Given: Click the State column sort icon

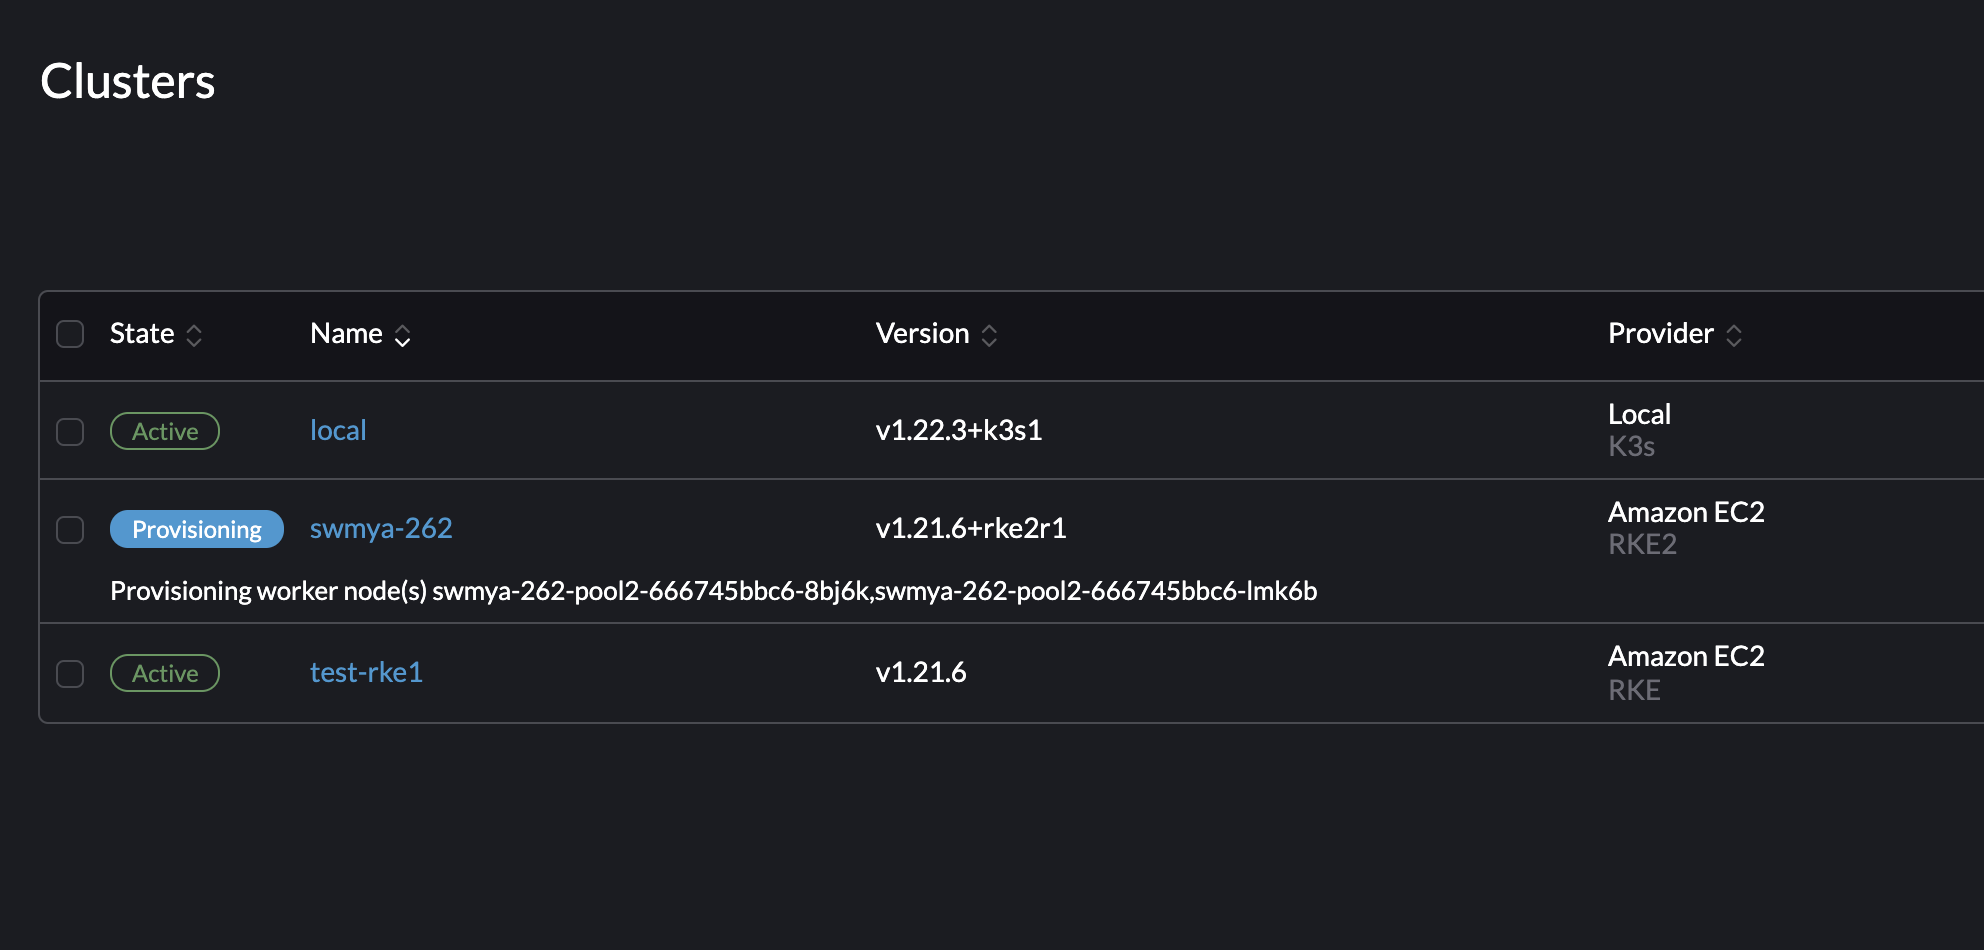Looking at the screenshot, I should click(196, 335).
